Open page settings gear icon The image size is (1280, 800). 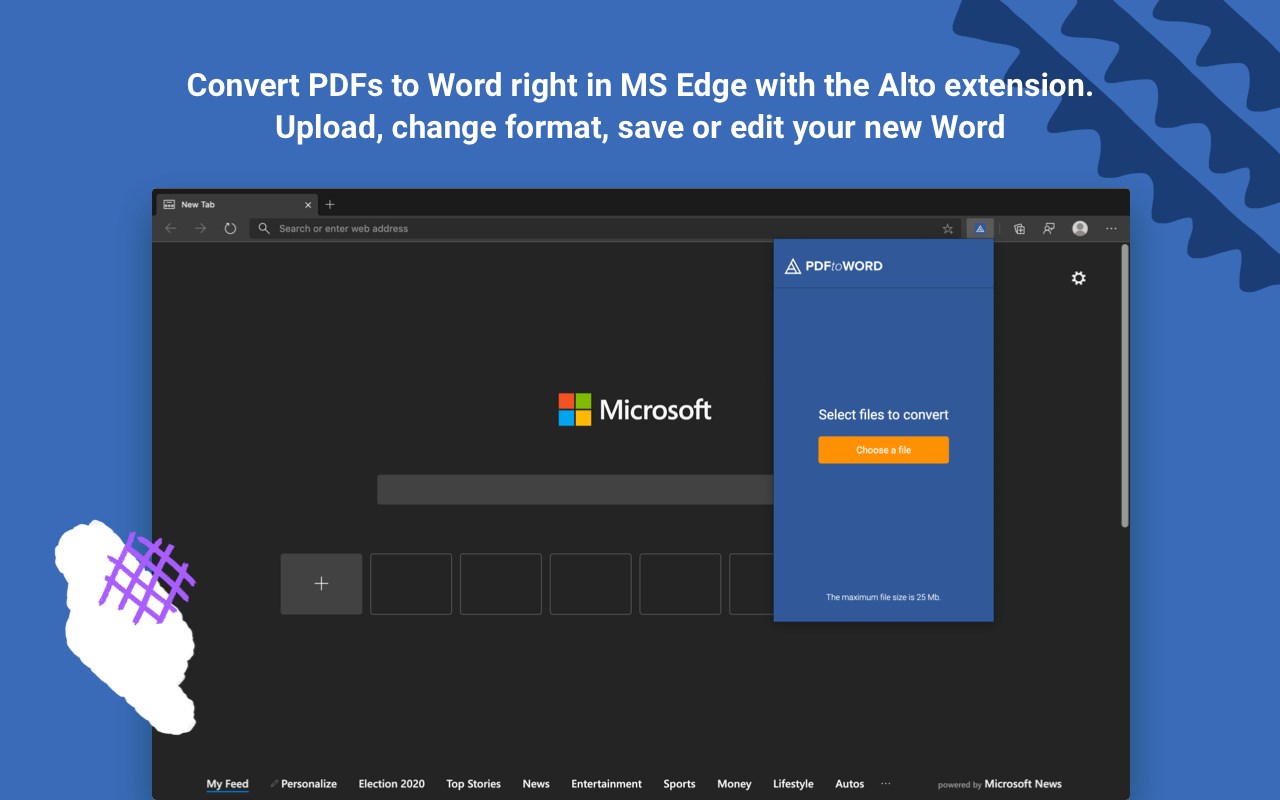1078,278
